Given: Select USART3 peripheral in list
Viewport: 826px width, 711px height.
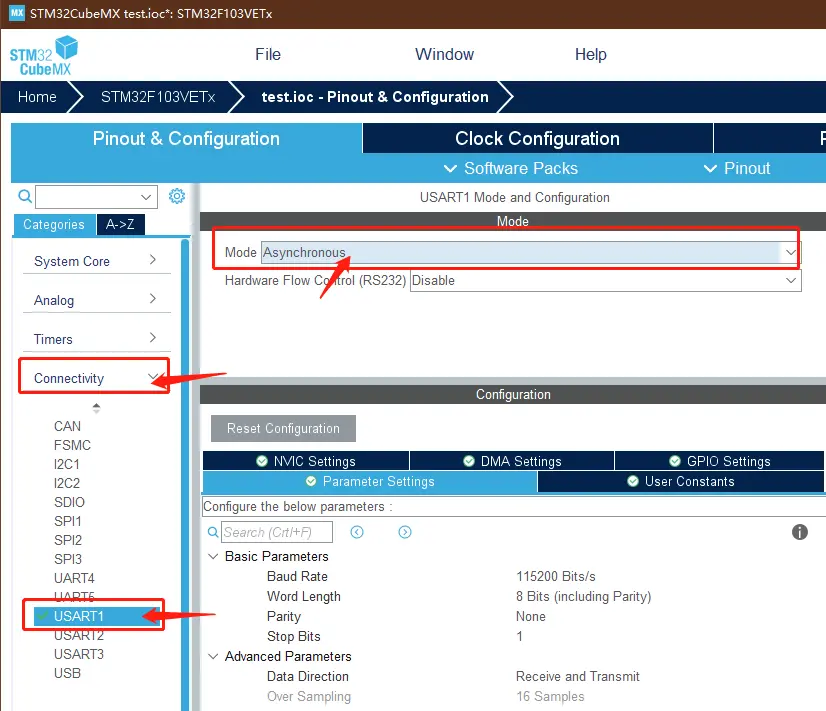Looking at the screenshot, I should click(79, 654).
